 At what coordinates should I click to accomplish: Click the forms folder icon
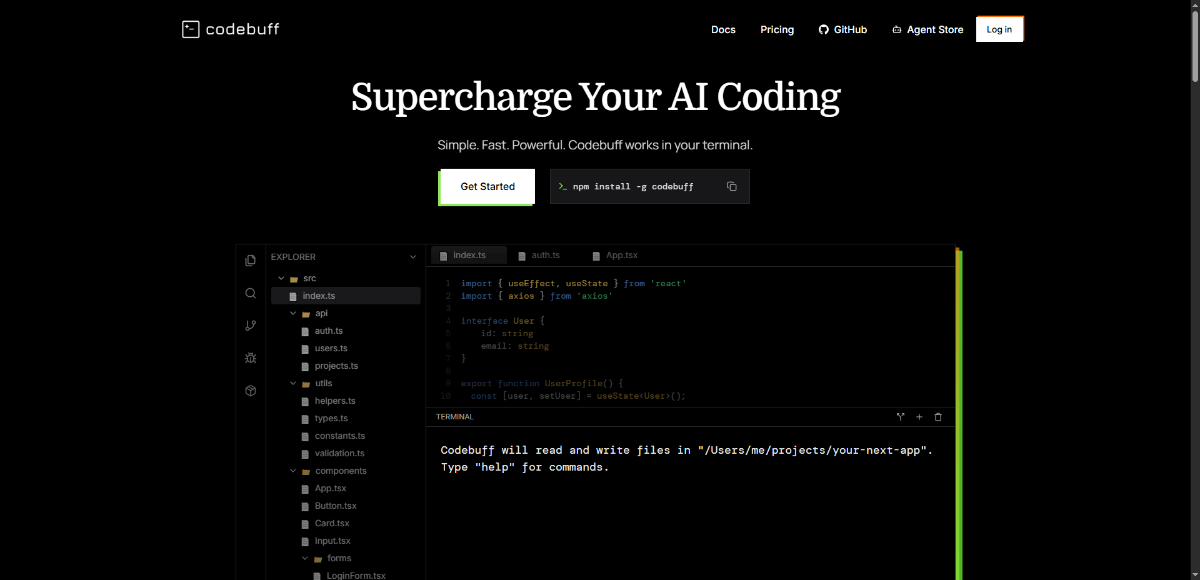coord(318,559)
